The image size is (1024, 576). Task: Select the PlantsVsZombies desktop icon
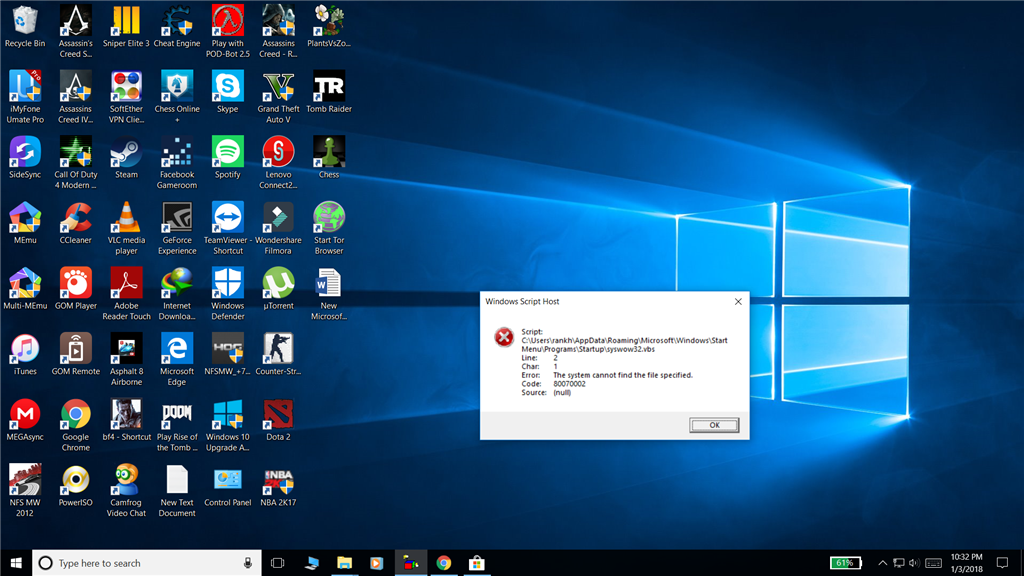(x=329, y=27)
